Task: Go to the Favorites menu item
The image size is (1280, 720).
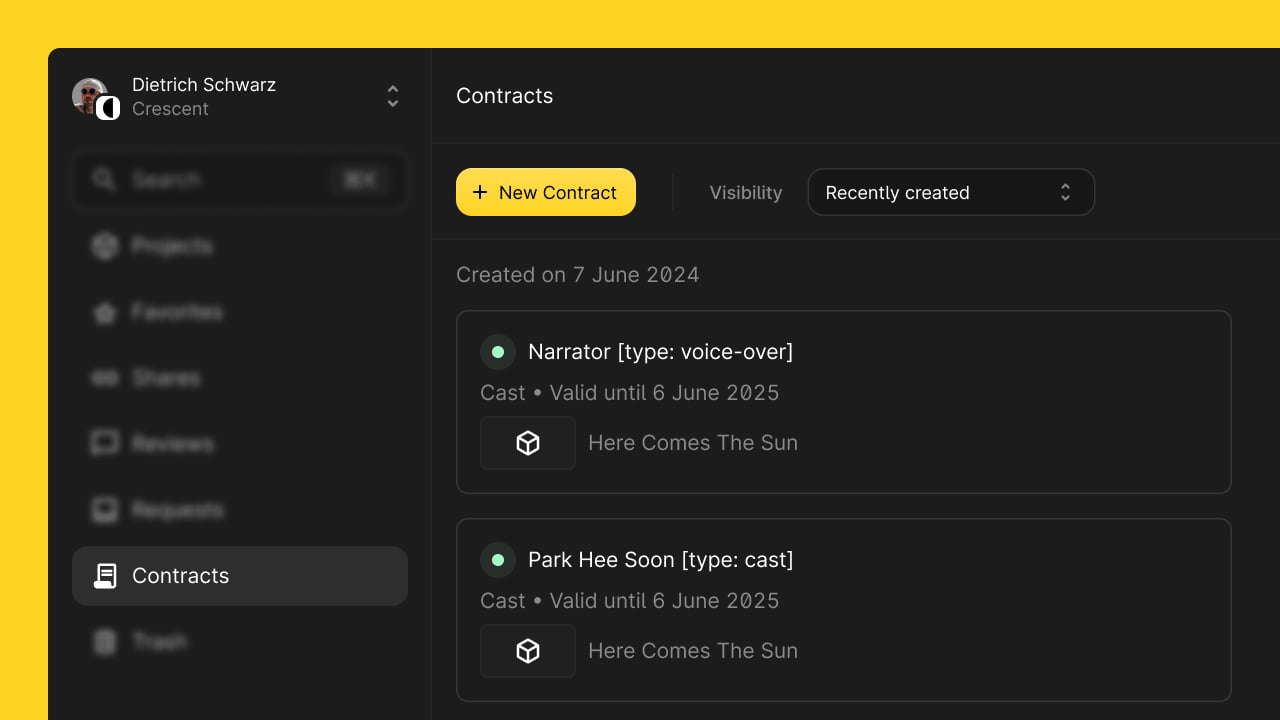Action: click(x=177, y=312)
